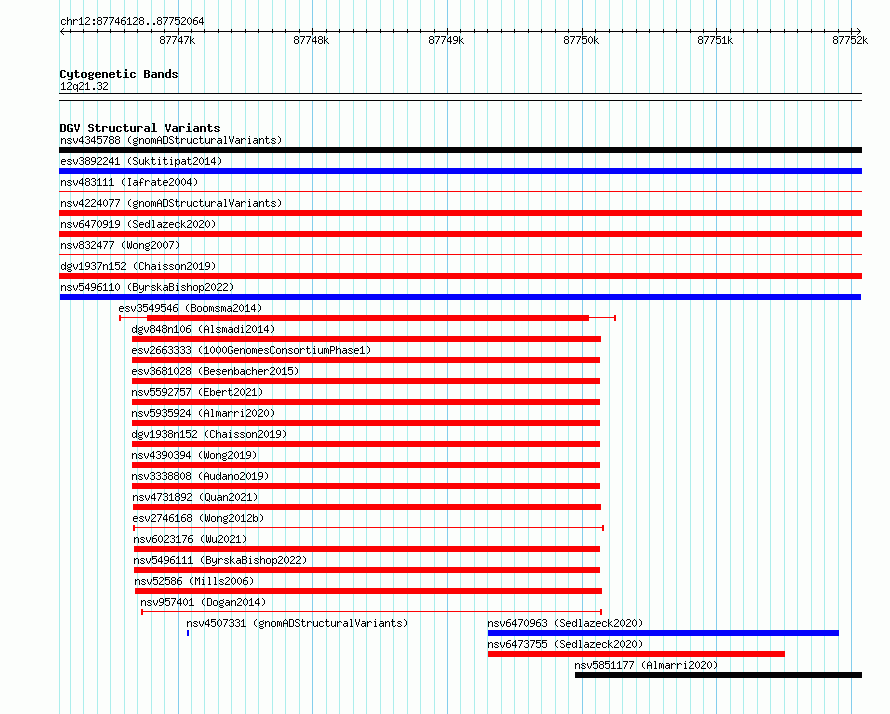This screenshot has width=890, height=714.
Task: Open dgv1938n152 Chaisson2019 variant
Action: coord(209,434)
